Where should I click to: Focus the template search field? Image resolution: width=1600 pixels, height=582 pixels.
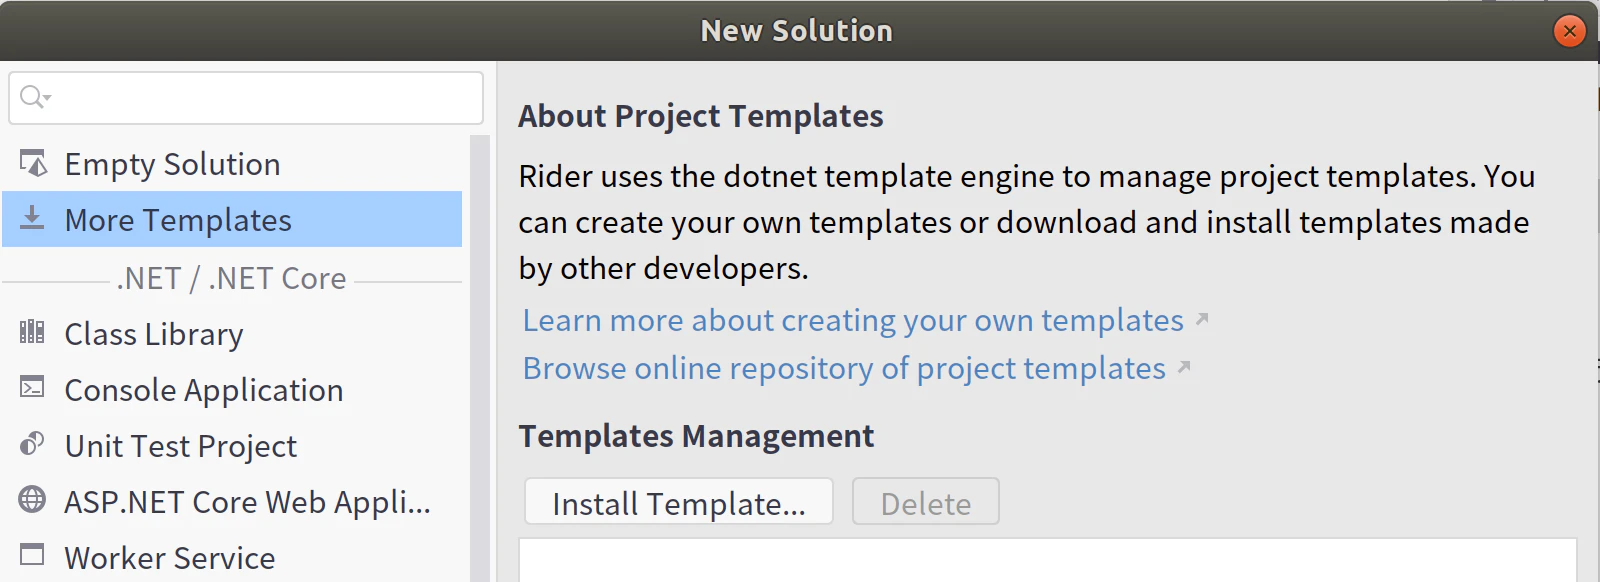pyautogui.click(x=246, y=98)
